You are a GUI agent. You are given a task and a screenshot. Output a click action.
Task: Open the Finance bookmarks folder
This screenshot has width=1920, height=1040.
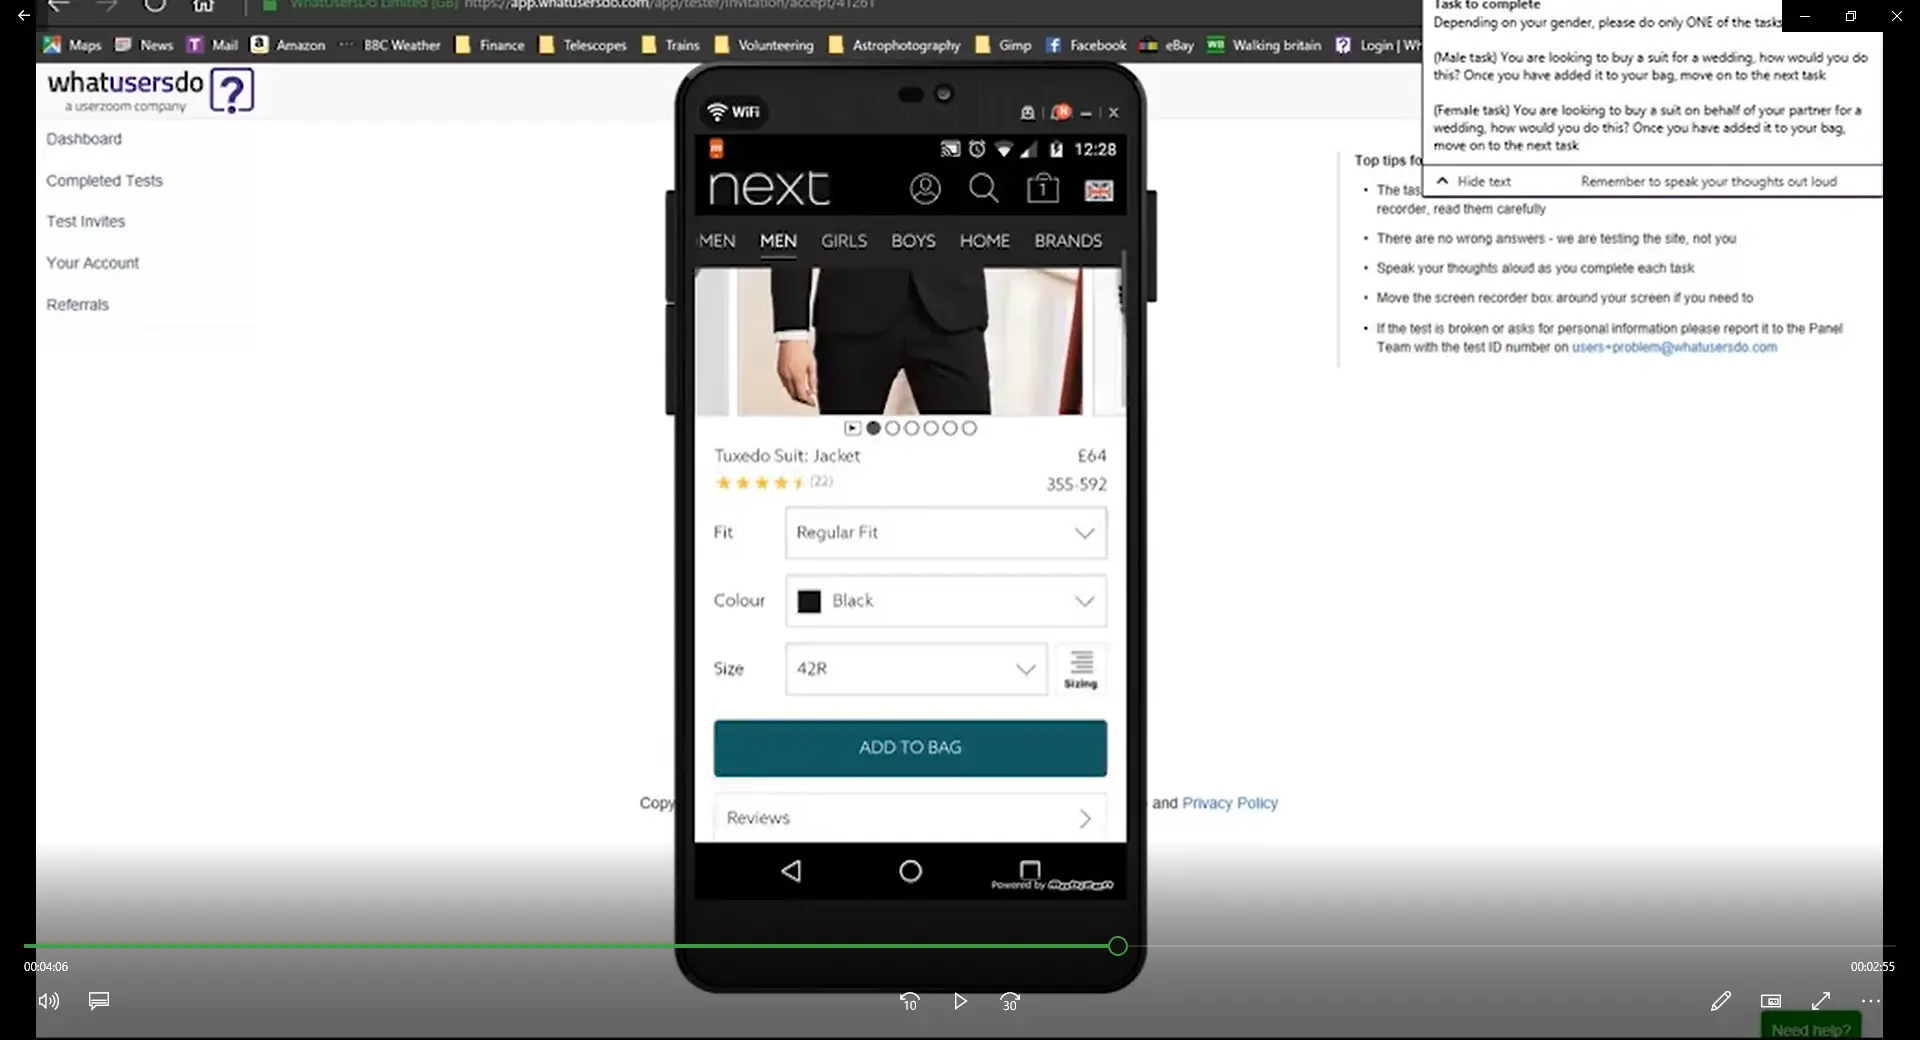490,45
